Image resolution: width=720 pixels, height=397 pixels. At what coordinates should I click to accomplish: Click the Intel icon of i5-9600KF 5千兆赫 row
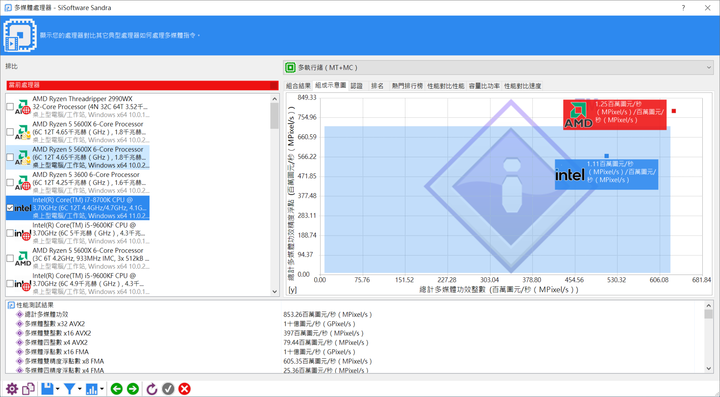[22, 233]
